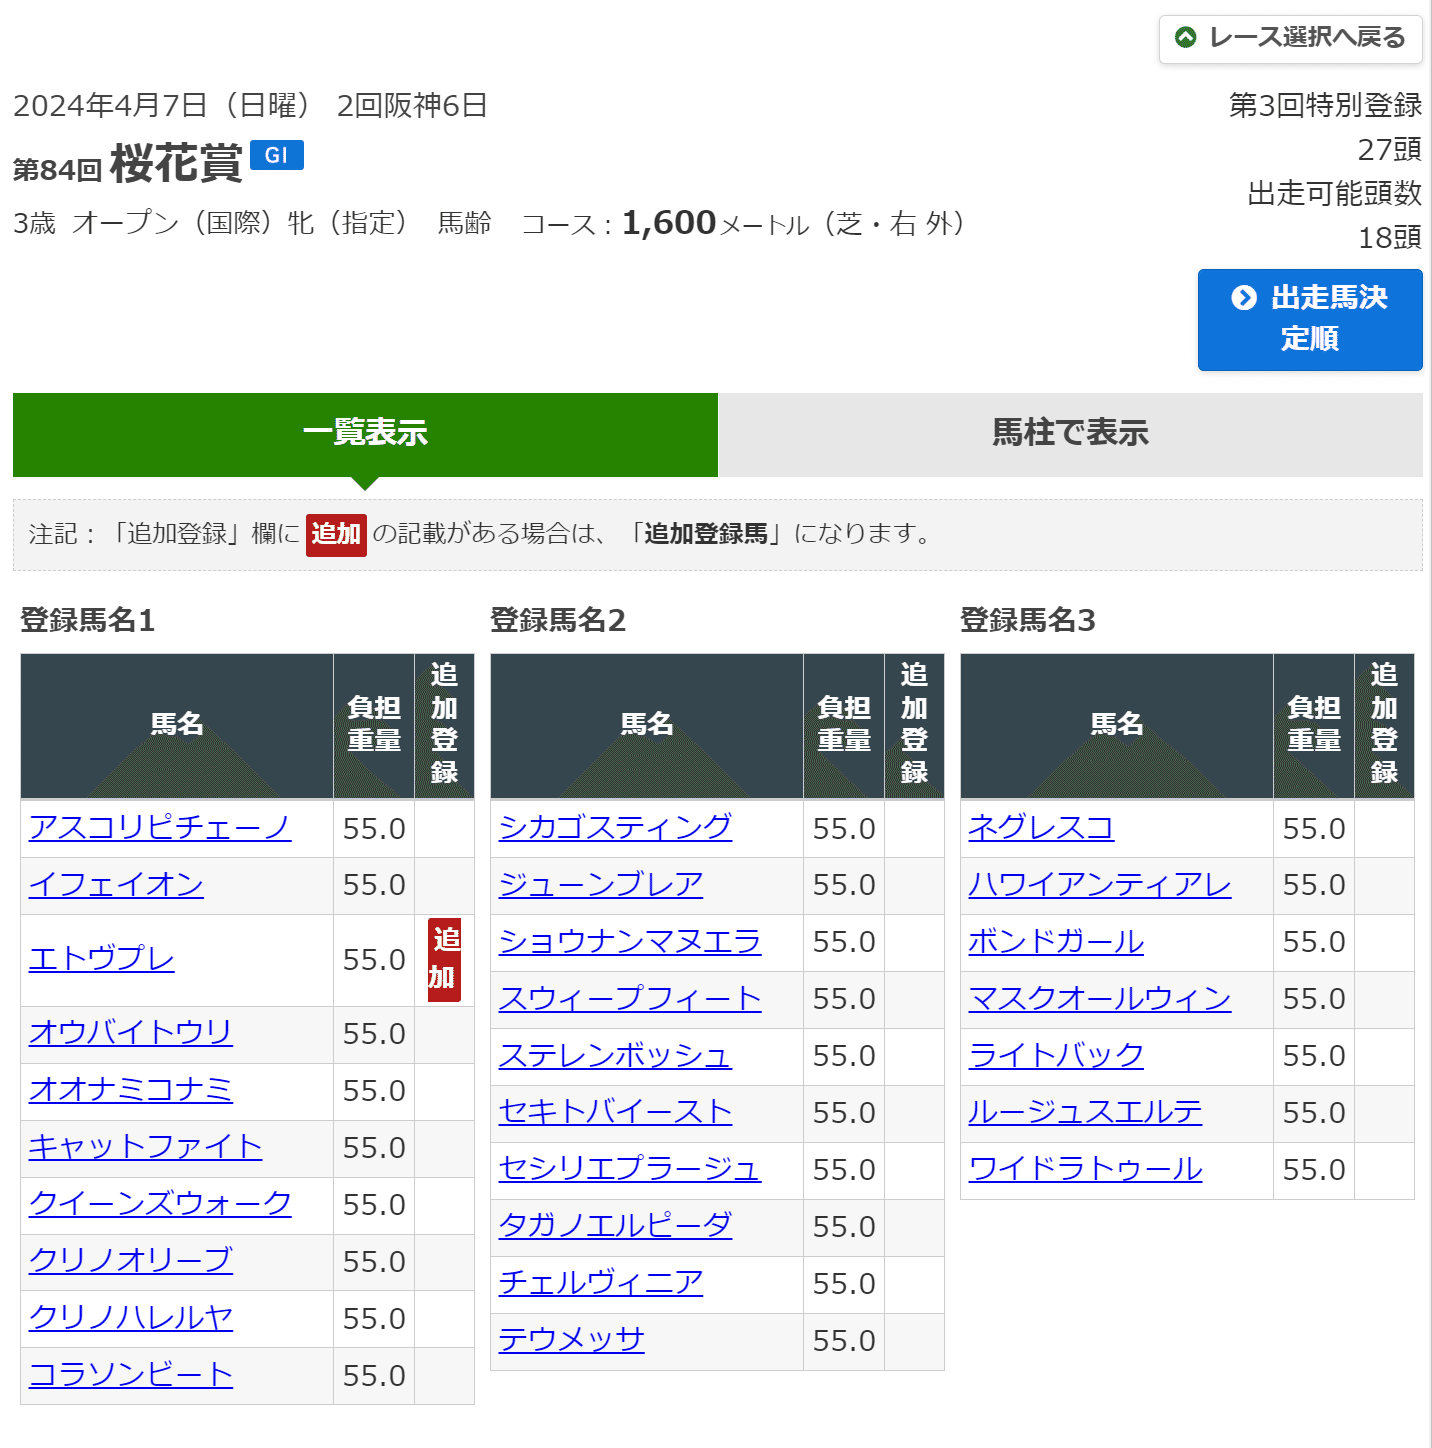Screen dimensions: 1432x1448
Task: Open horse link キャットファイト
Action: (145, 1147)
